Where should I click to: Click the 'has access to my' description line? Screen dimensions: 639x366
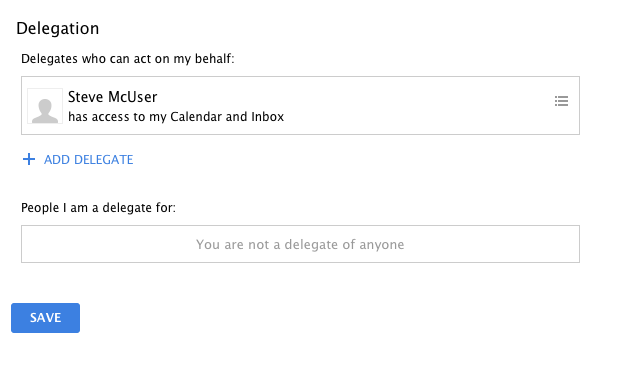(176, 117)
